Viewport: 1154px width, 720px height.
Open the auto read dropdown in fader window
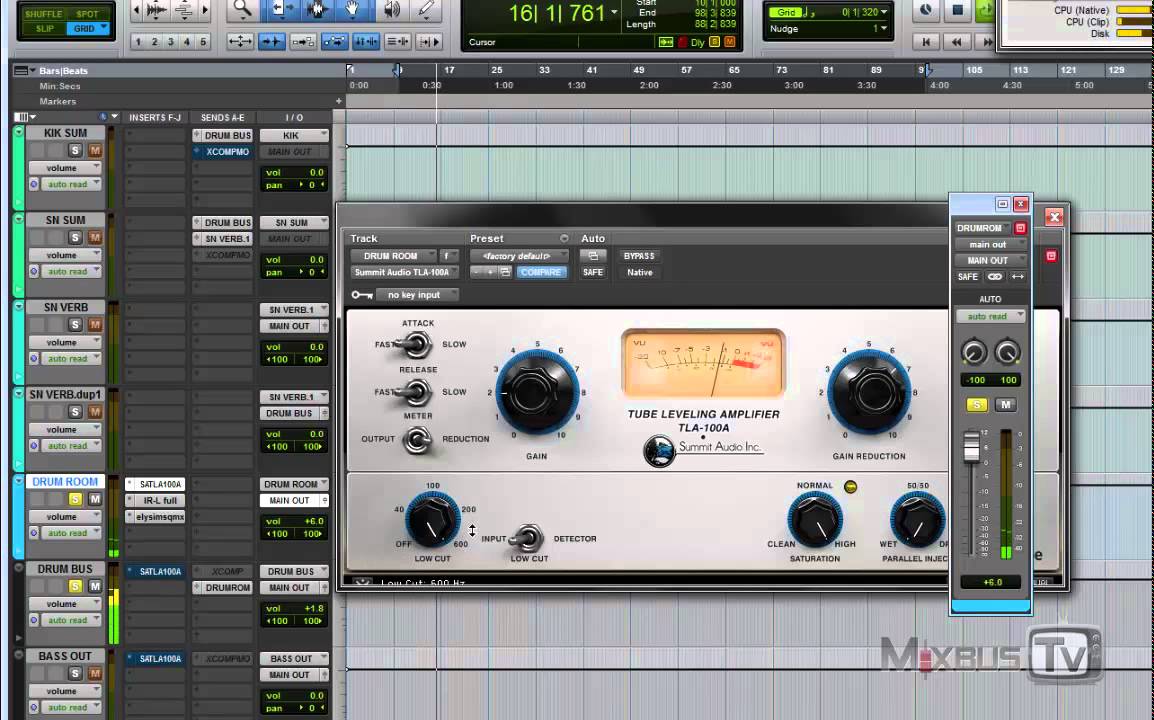pyautogui.click(x=991, y=316)
